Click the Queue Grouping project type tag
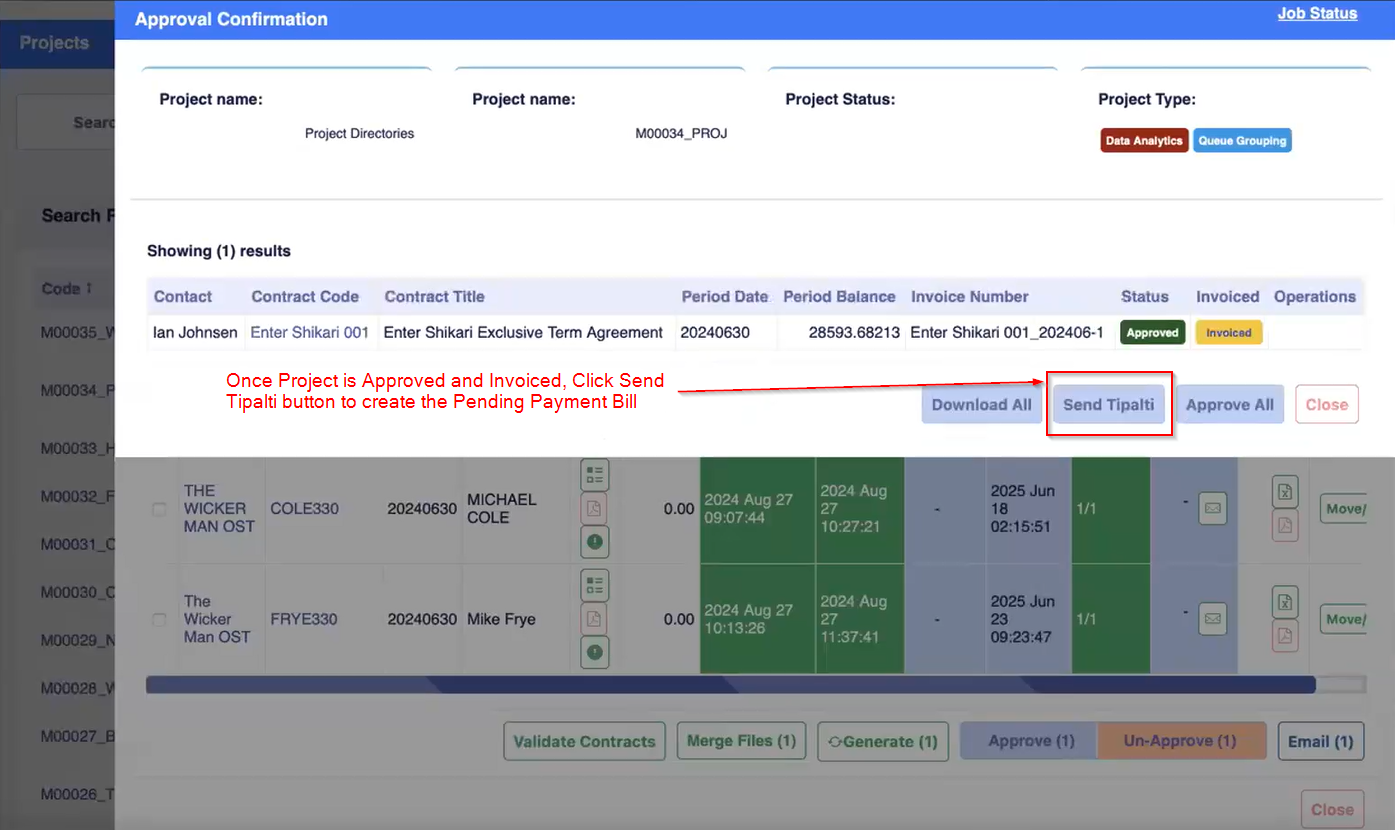 tap(1242, 141)
